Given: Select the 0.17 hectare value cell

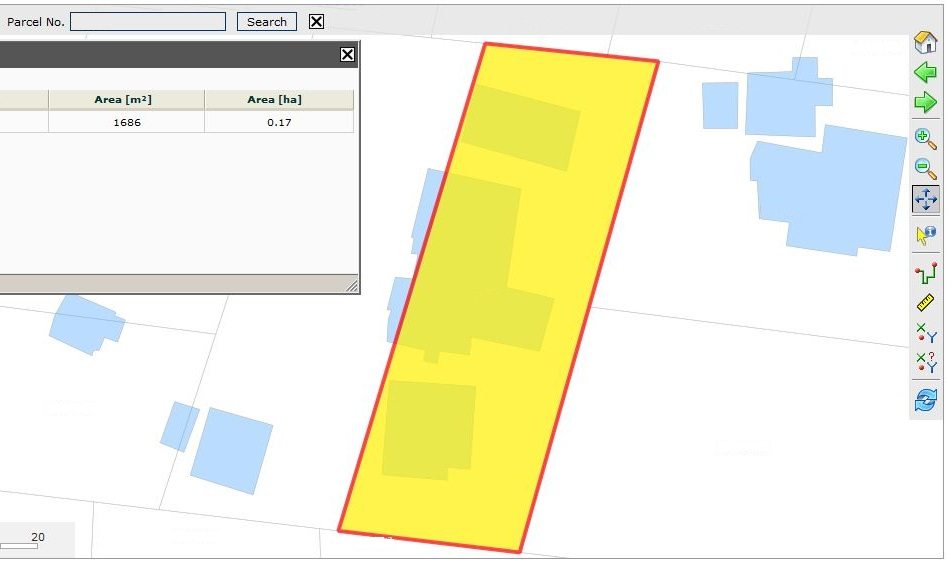Looking at the screenshot, I should (x=279, y=122).
